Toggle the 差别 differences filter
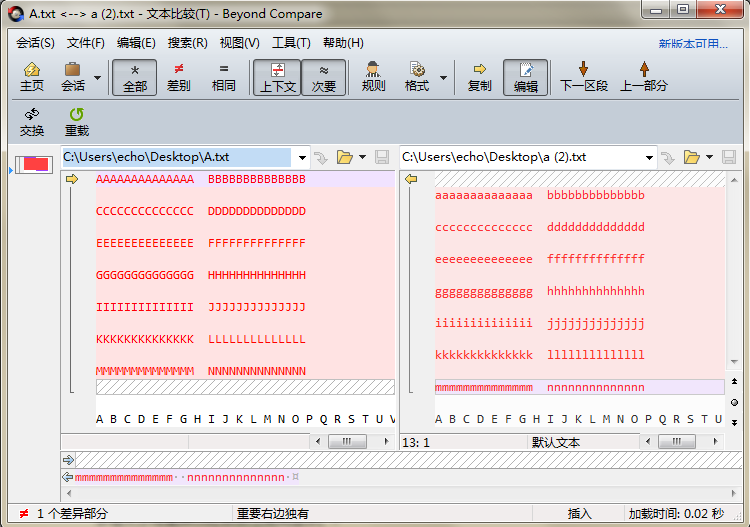 [x=178, y=77]
